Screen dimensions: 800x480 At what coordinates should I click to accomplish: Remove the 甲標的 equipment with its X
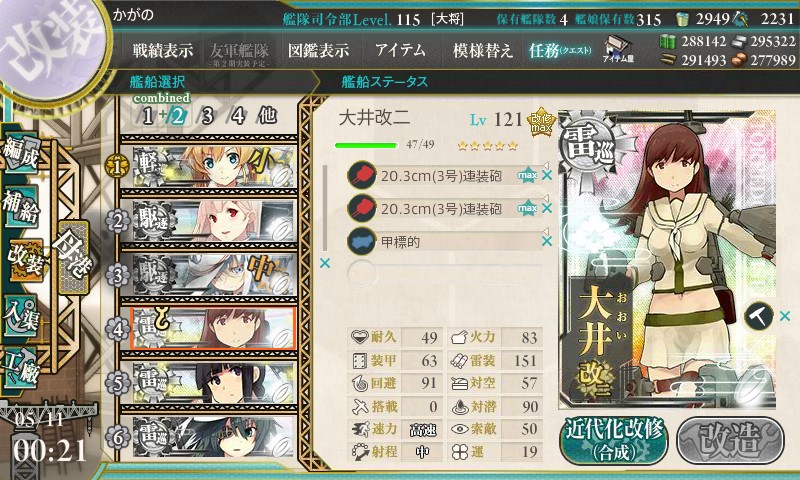(547, 241)
